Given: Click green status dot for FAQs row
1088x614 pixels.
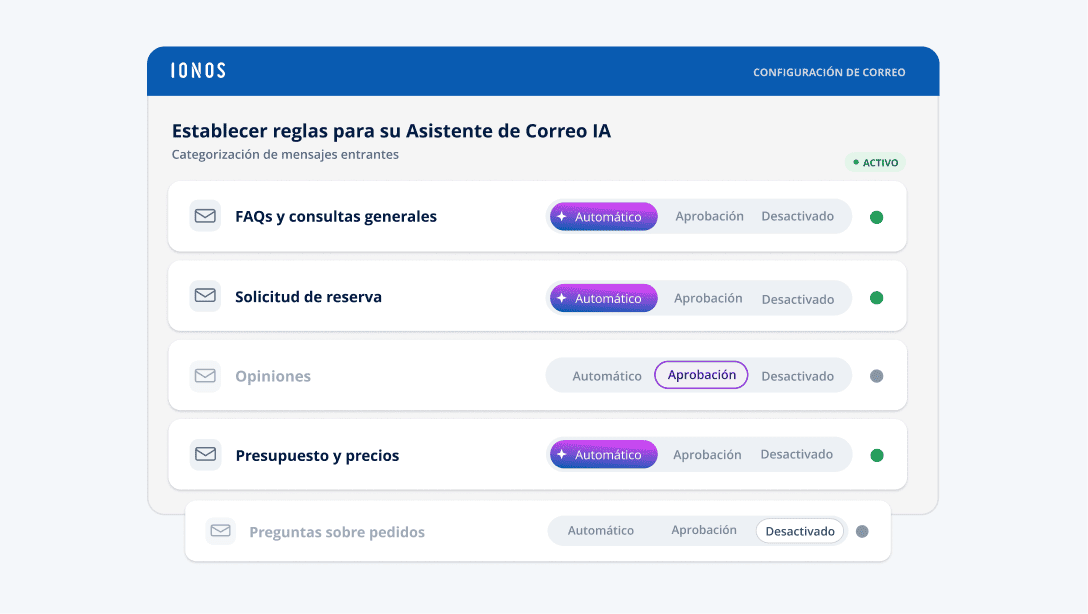Looking at the screenshot, I should point(876,217).
